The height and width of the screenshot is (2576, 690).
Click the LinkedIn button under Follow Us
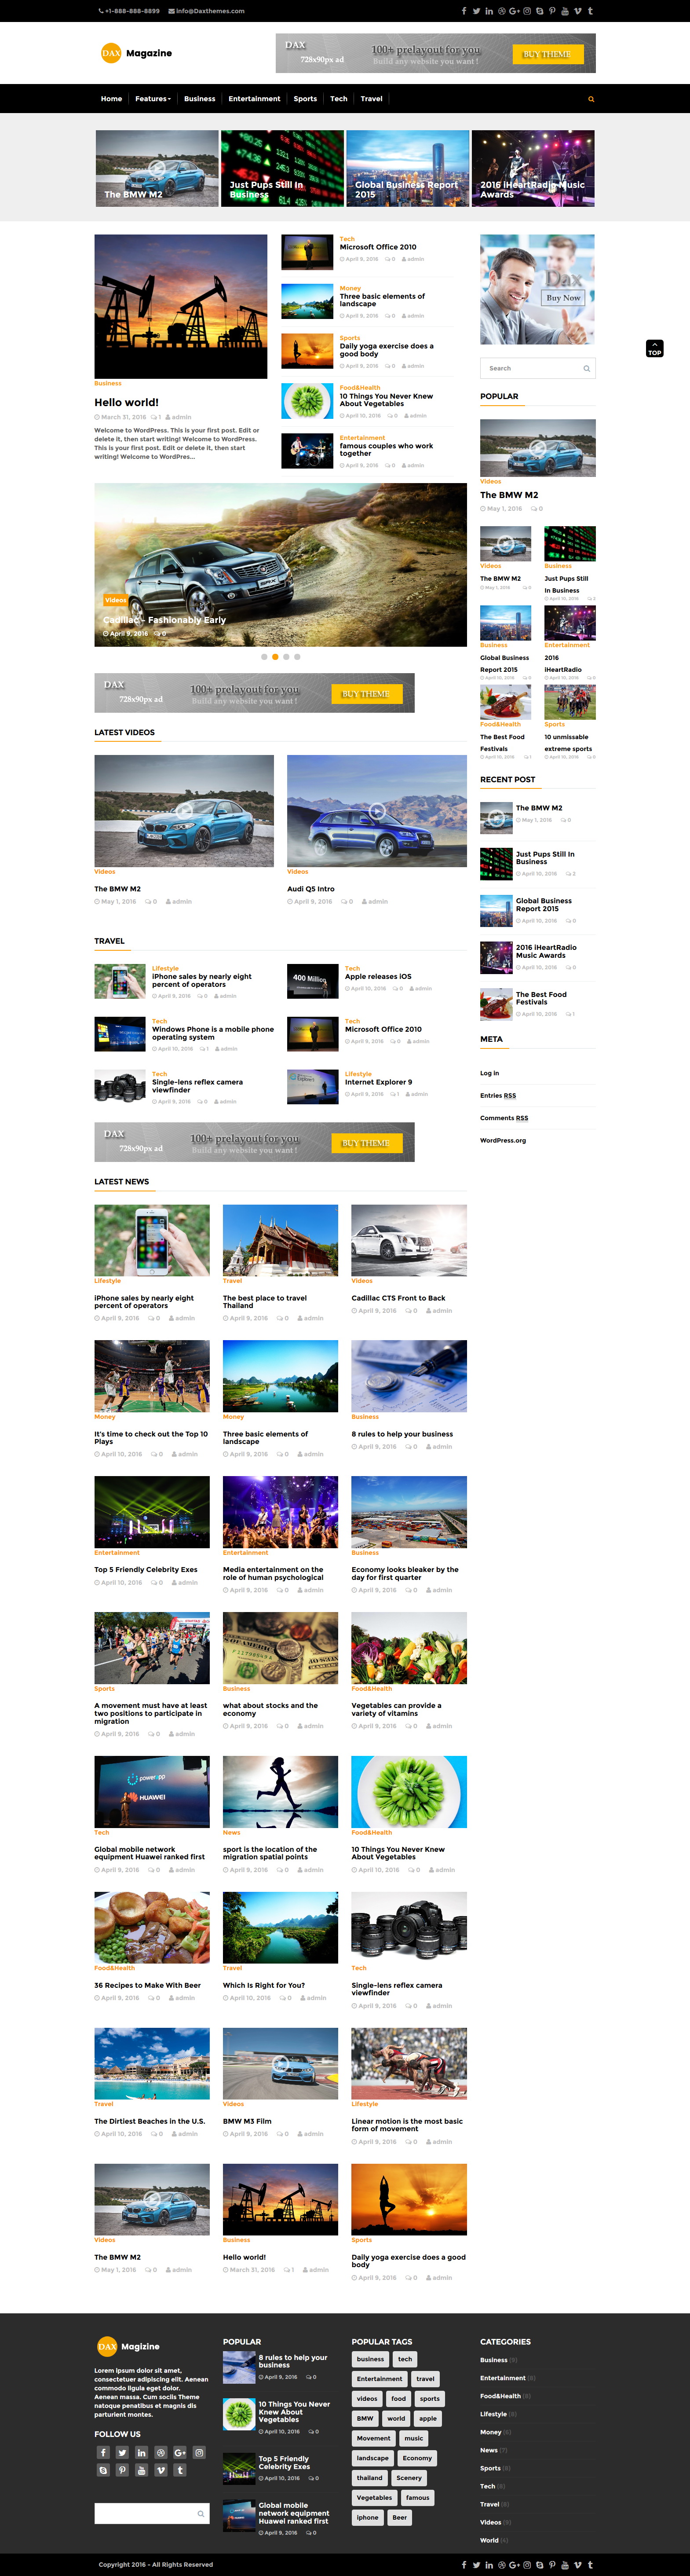pos(141,2452)
